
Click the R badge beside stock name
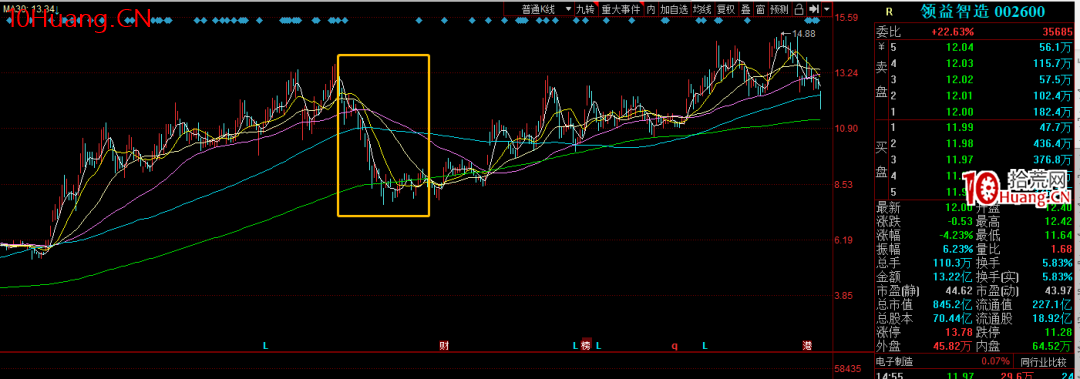889,11
